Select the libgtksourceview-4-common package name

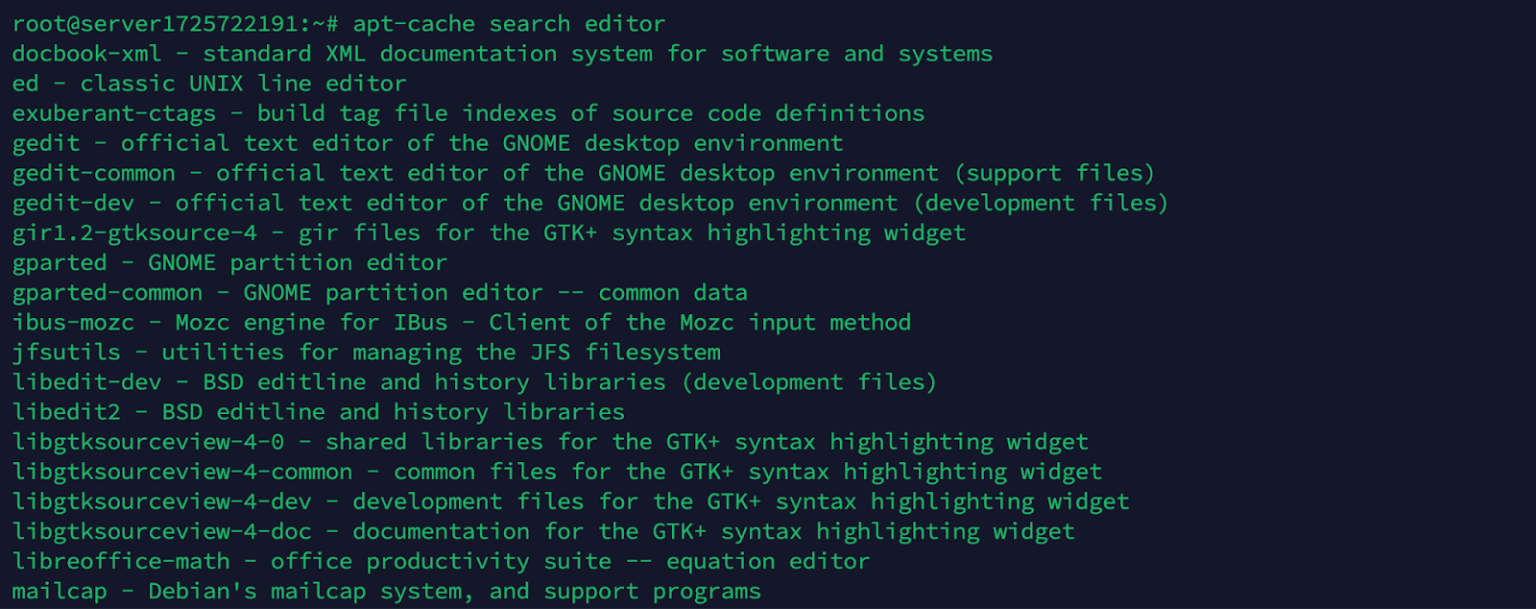click(x=182, y=472)
